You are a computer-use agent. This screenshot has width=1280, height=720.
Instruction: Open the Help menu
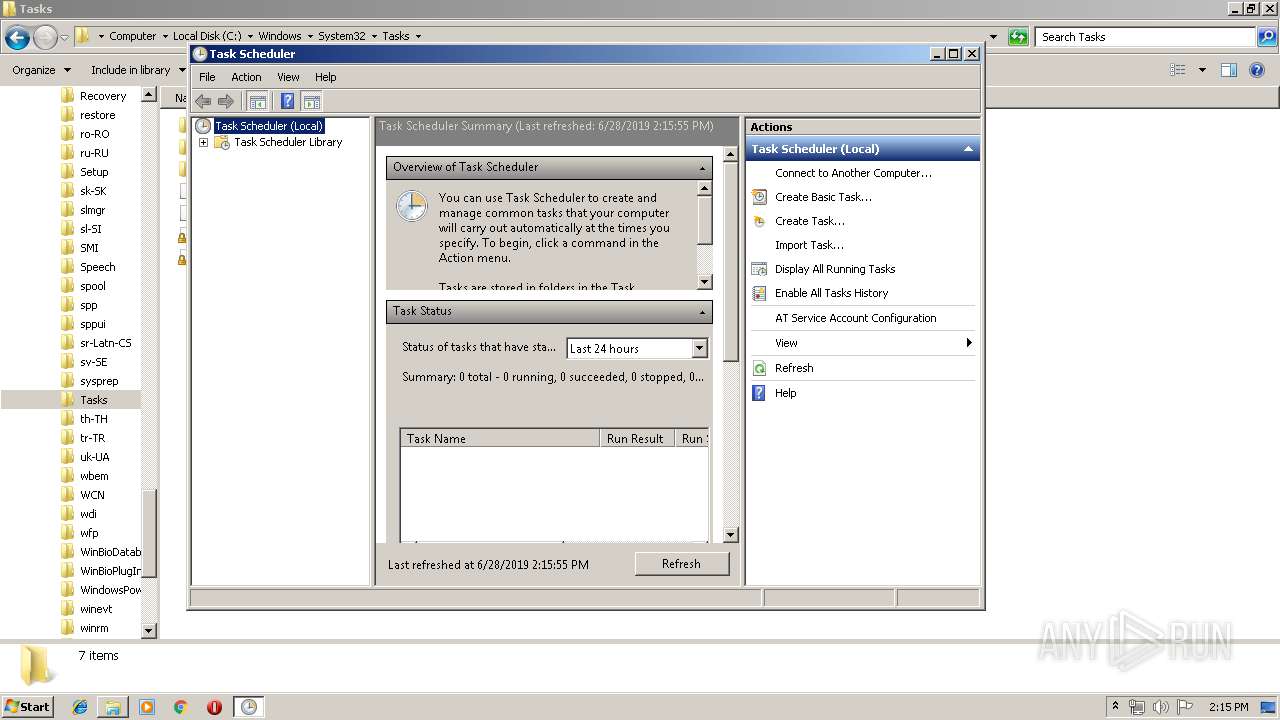tap(326, 77)
